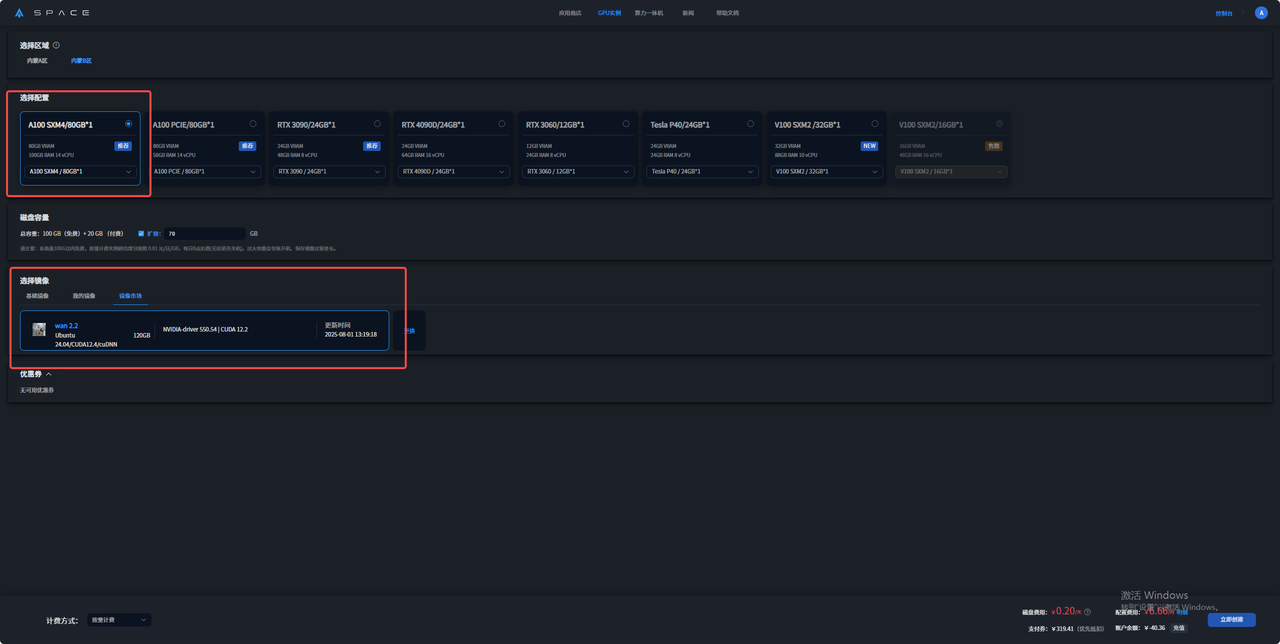Open the RTX 3060 / 12GB*1 dropdown
The image size is (1280, 644).
click(x=578, y=171)
